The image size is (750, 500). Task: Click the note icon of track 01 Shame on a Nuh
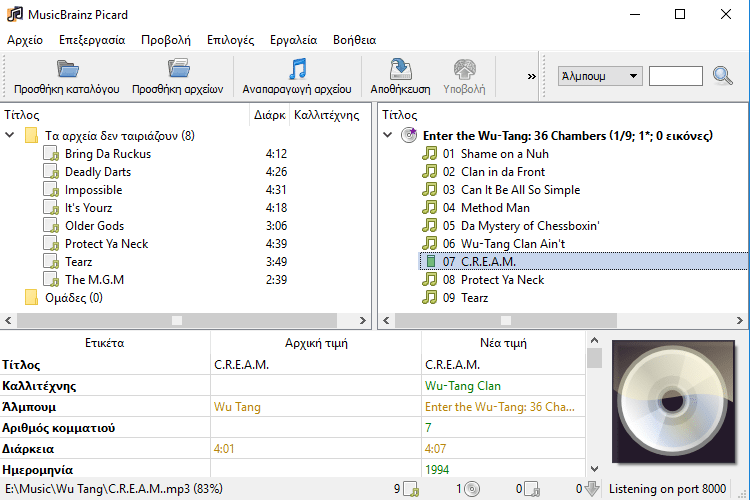click(x=430, y=154)
